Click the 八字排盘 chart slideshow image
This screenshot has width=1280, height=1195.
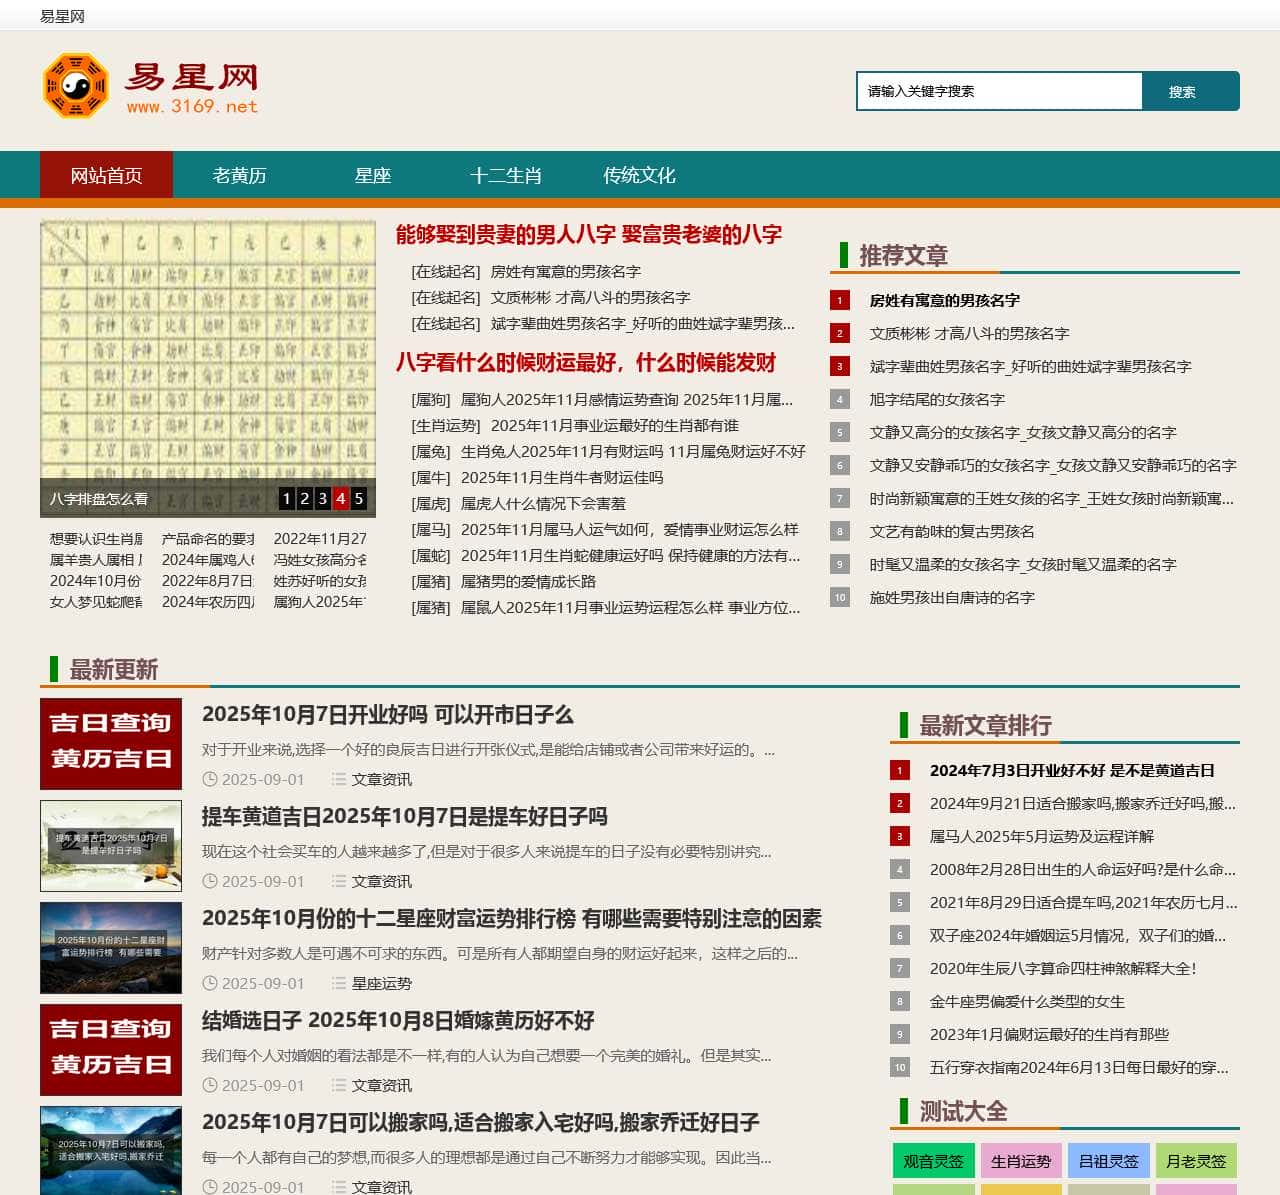(x=207, y=350)
